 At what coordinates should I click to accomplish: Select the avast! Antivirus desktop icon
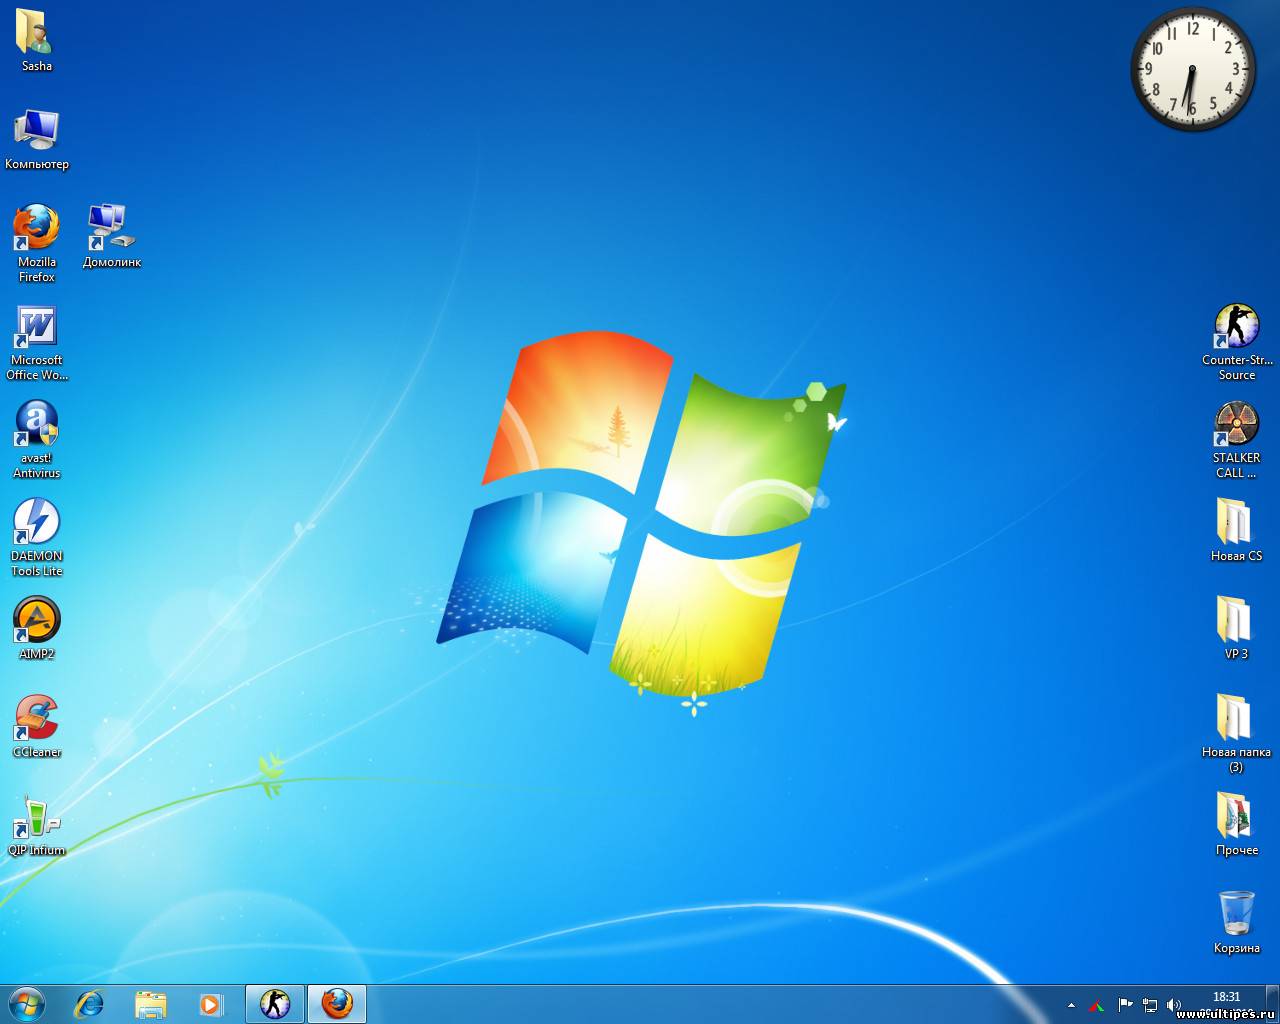[37, 425]
